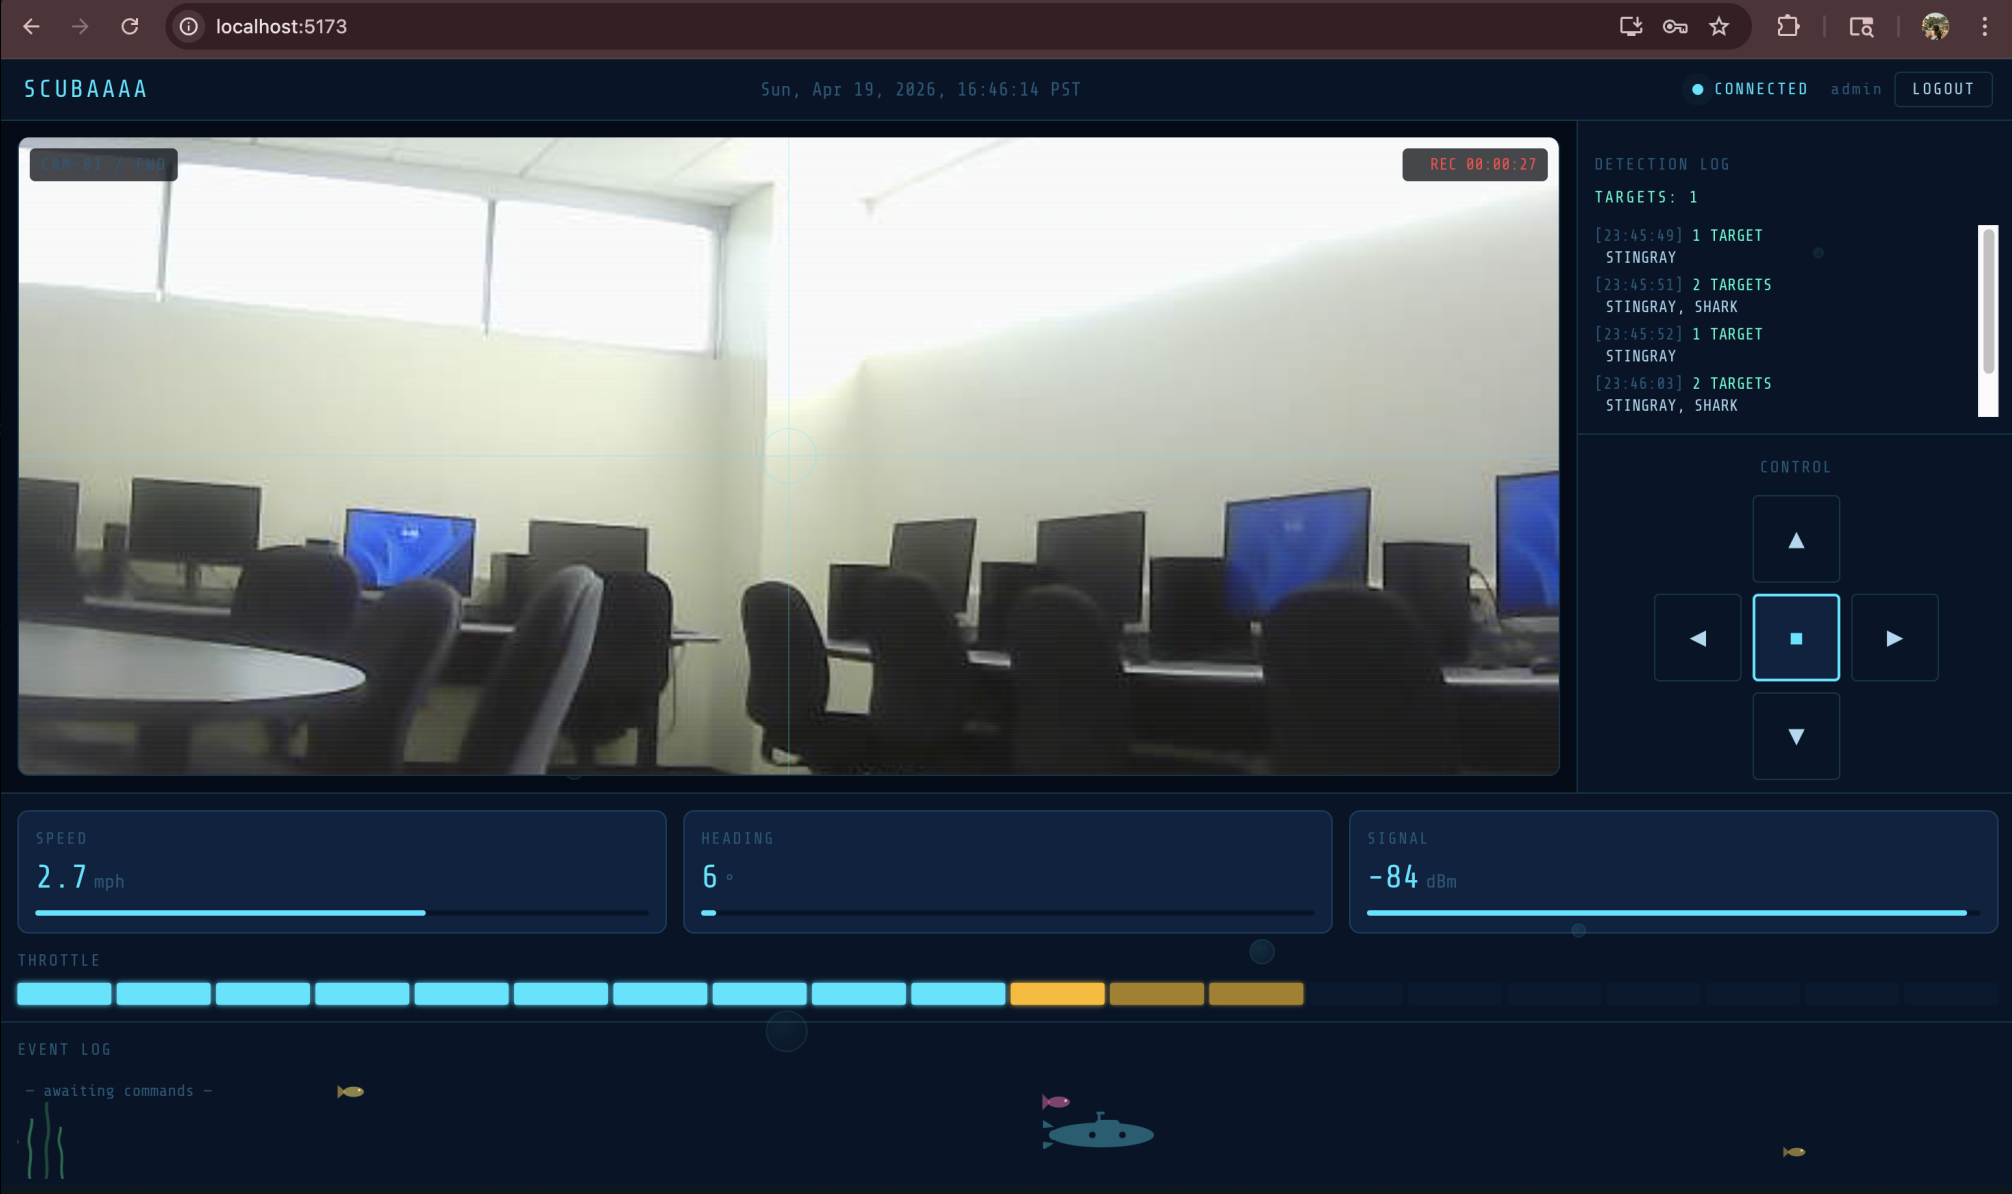Open the browser extensions puzzle icon
The image size is (2012, 1194).
pos(1788,27)
